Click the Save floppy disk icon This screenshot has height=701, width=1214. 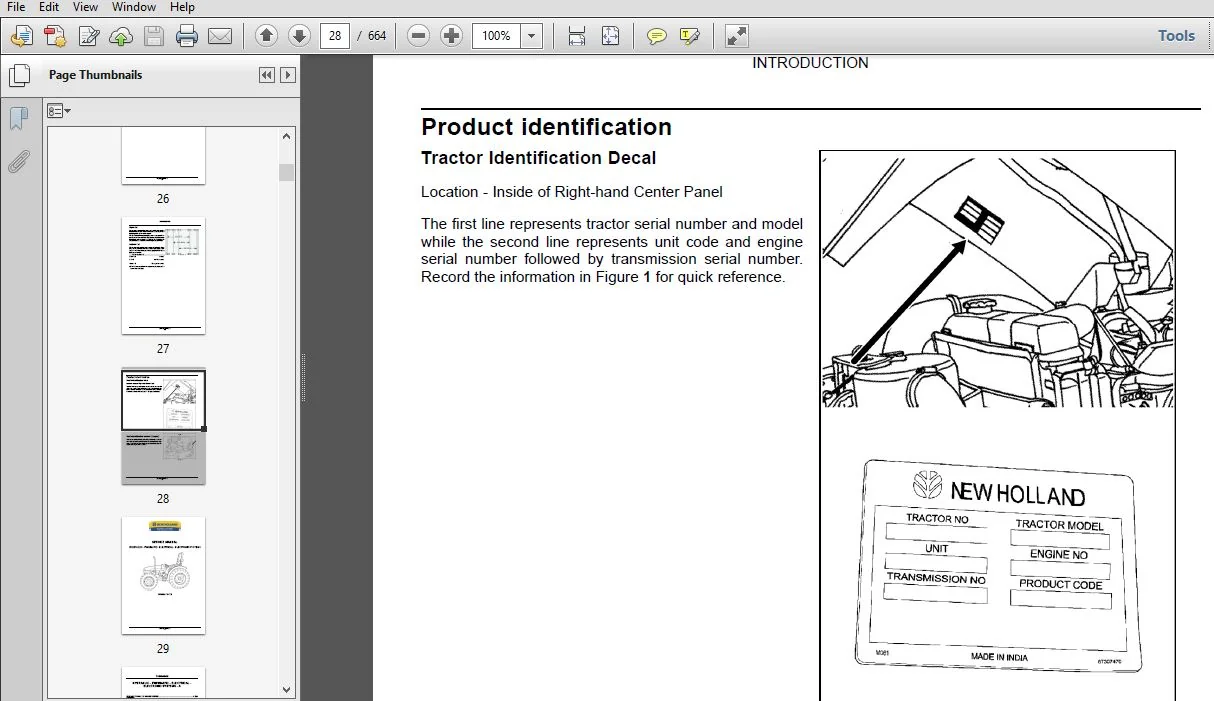(154, 36)
